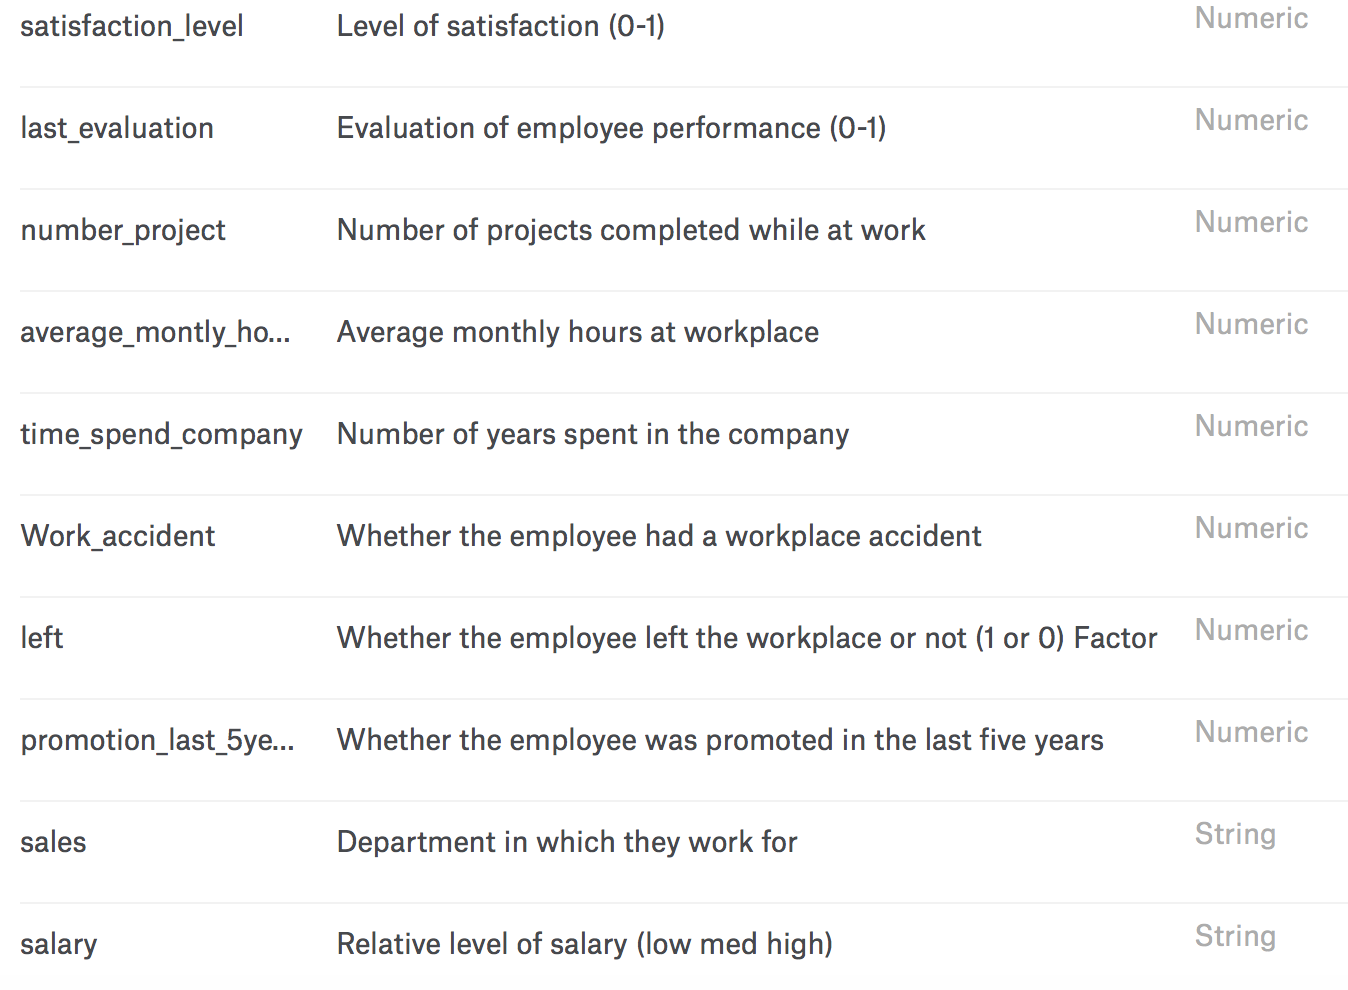Click the 'Level of satisfaction (0-1)' description
The image size is (1348, 990).
[x=500, y=26]
